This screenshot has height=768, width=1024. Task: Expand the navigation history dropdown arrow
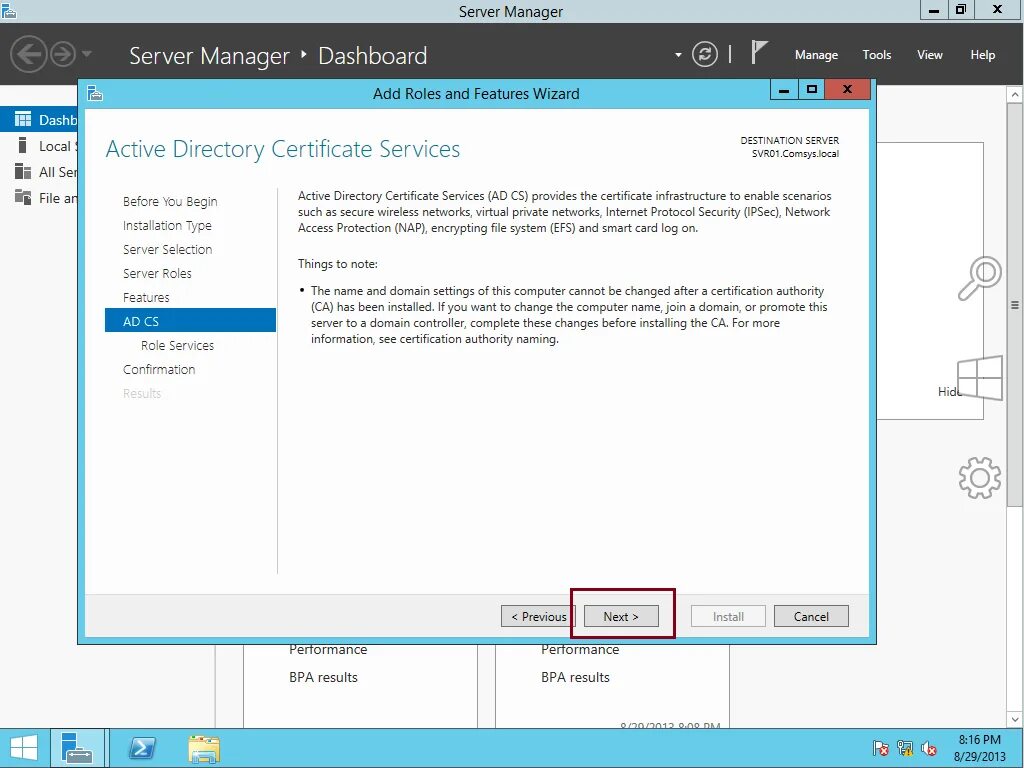[x=87, y=54]
